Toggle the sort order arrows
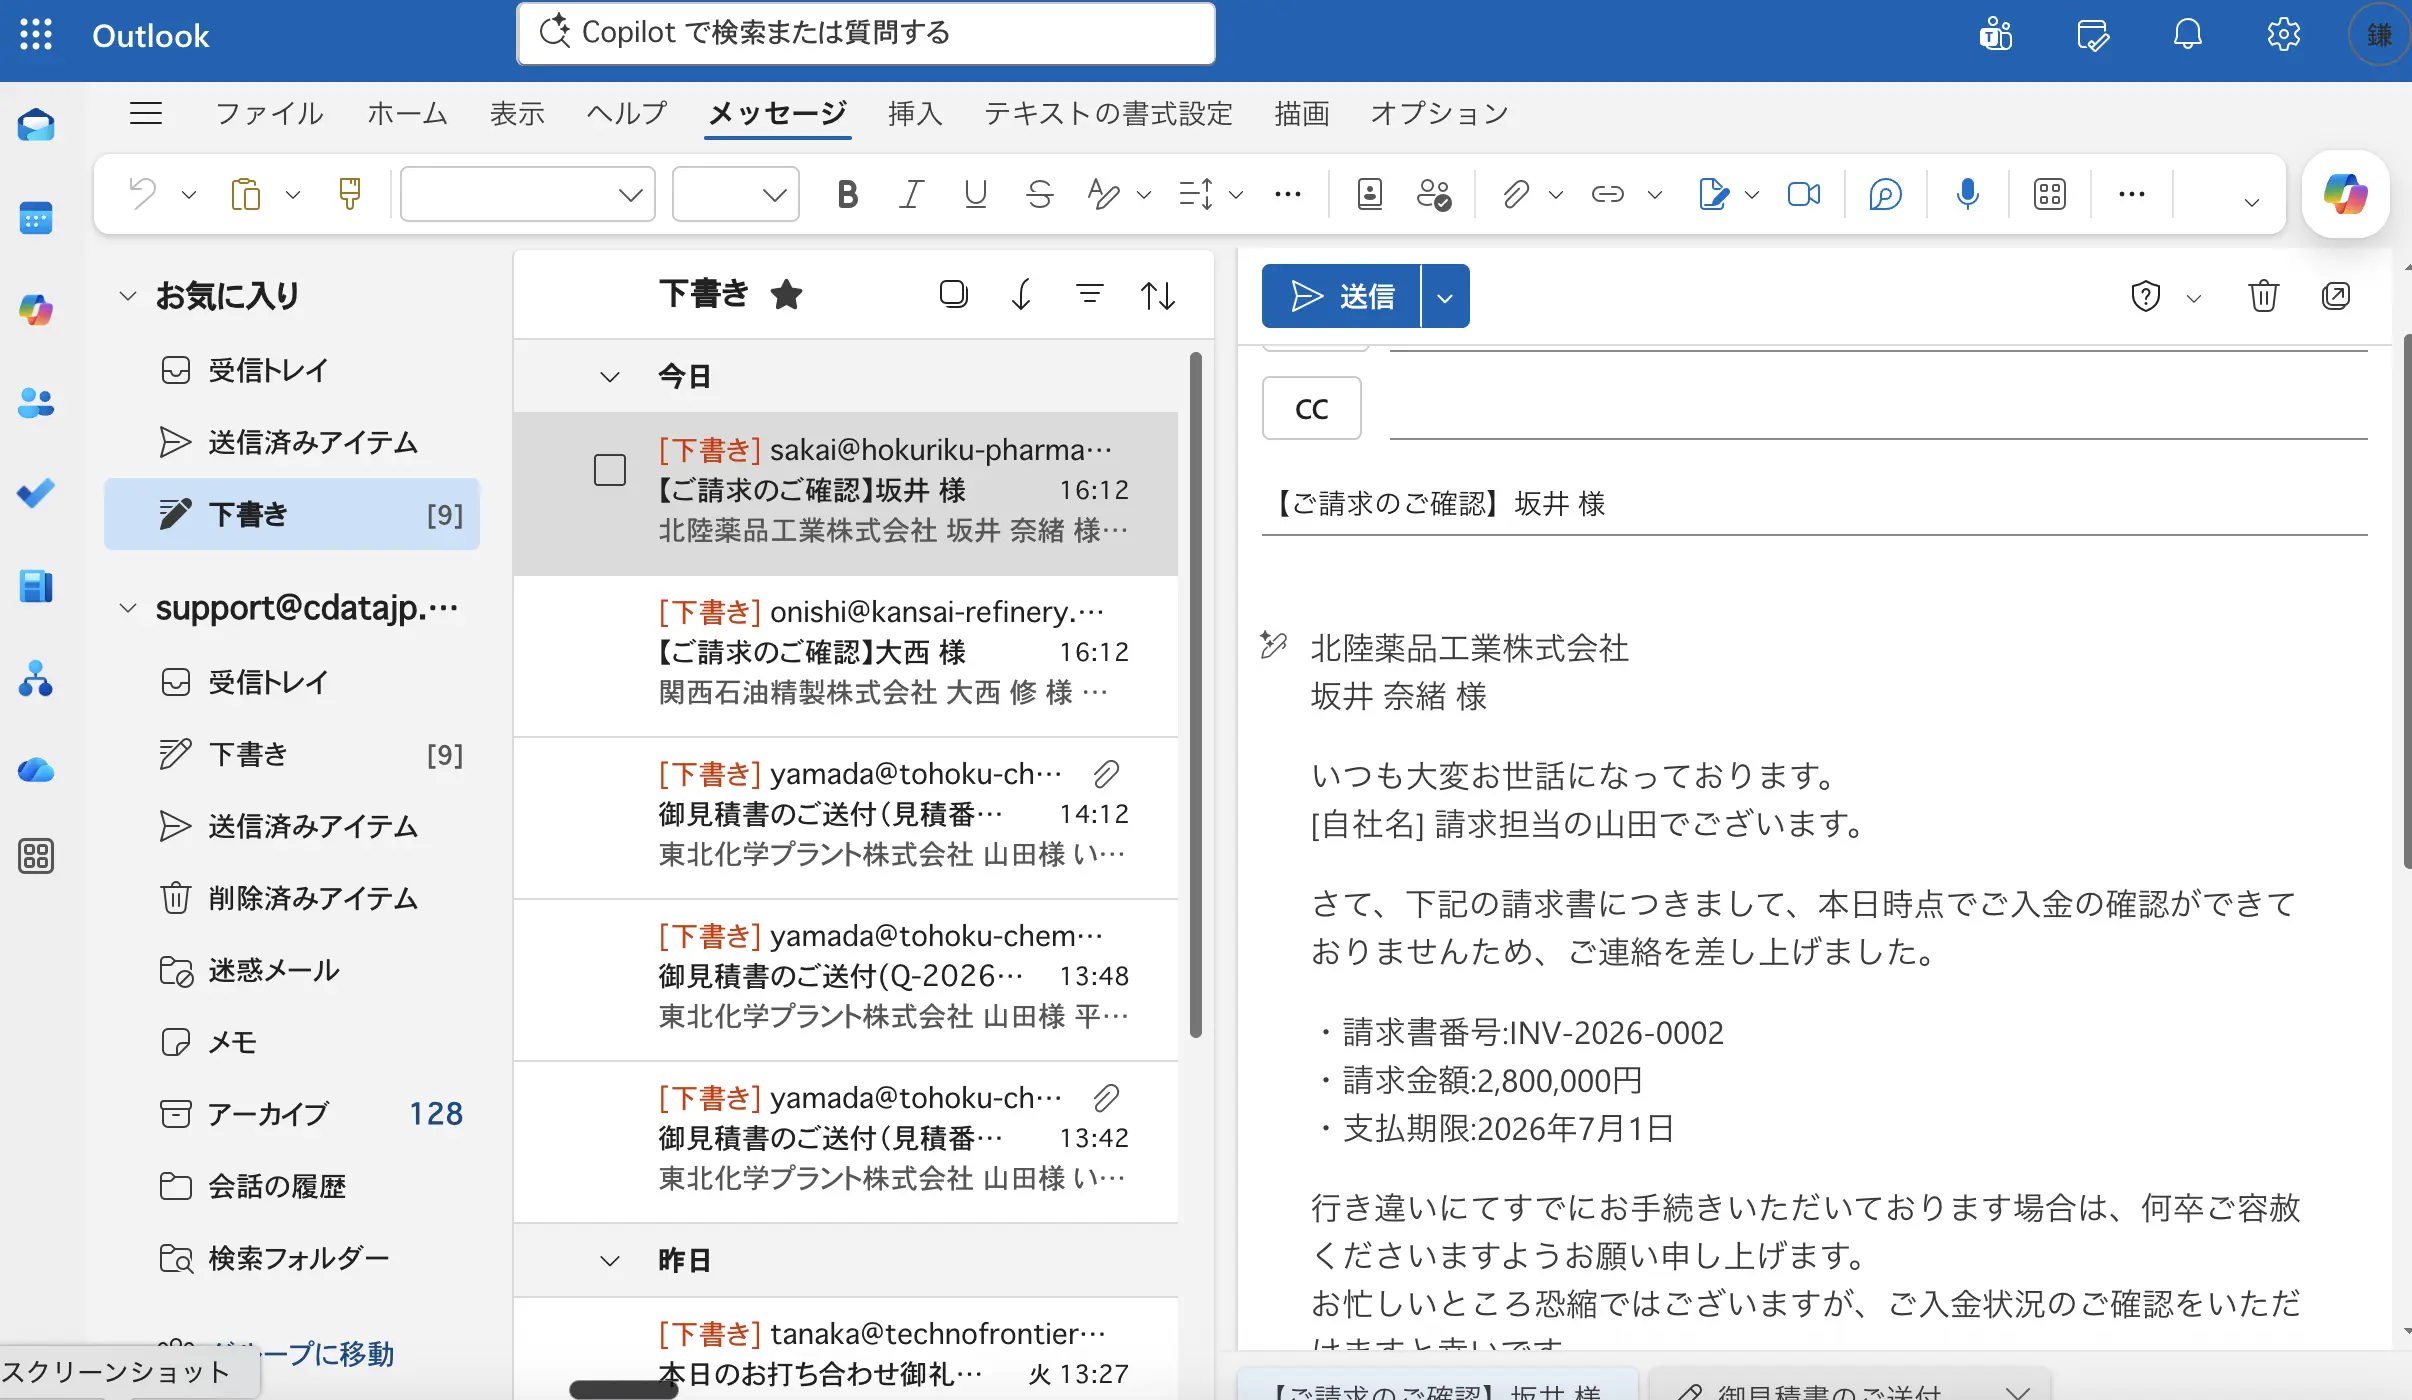The height and width of the screenshot is (1400, 2412). (x=1158, y=295)
